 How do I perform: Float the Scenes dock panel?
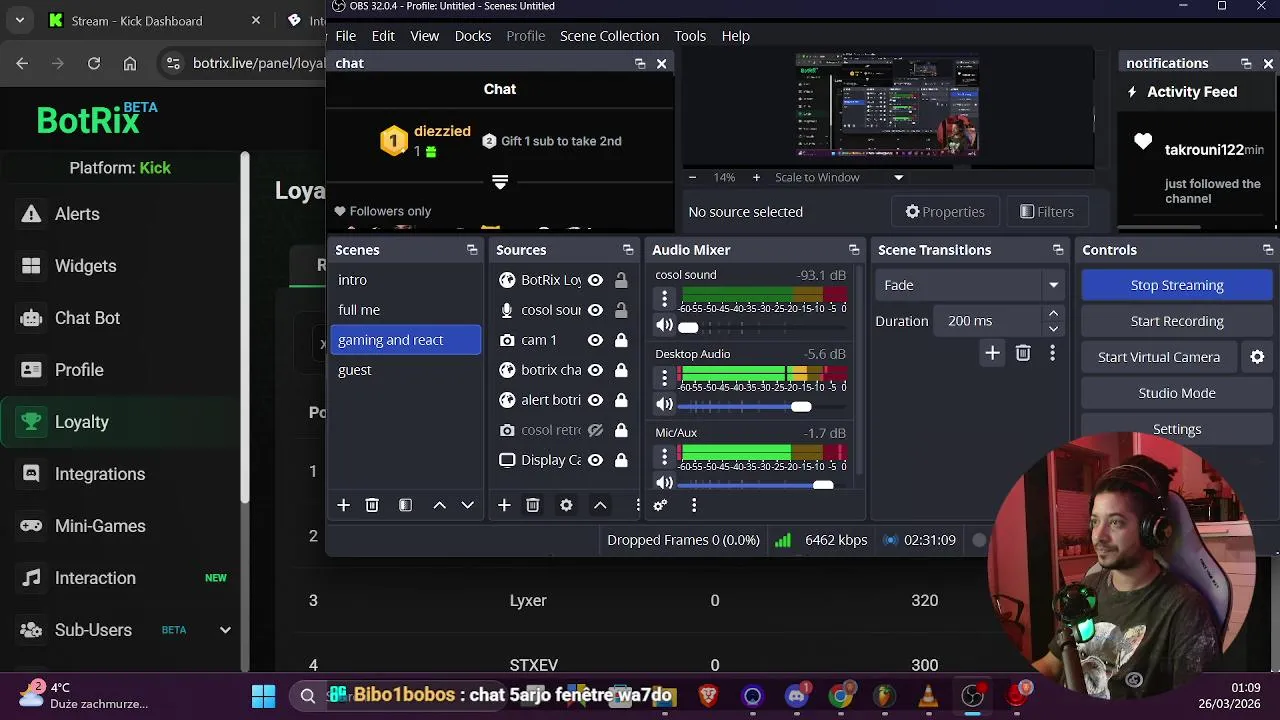472,250
